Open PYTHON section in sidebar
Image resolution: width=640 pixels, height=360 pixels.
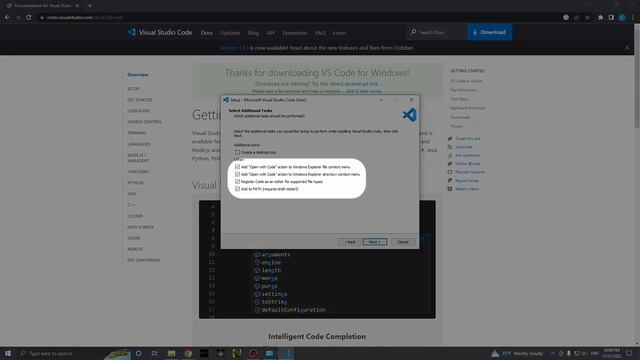(135, 183)
